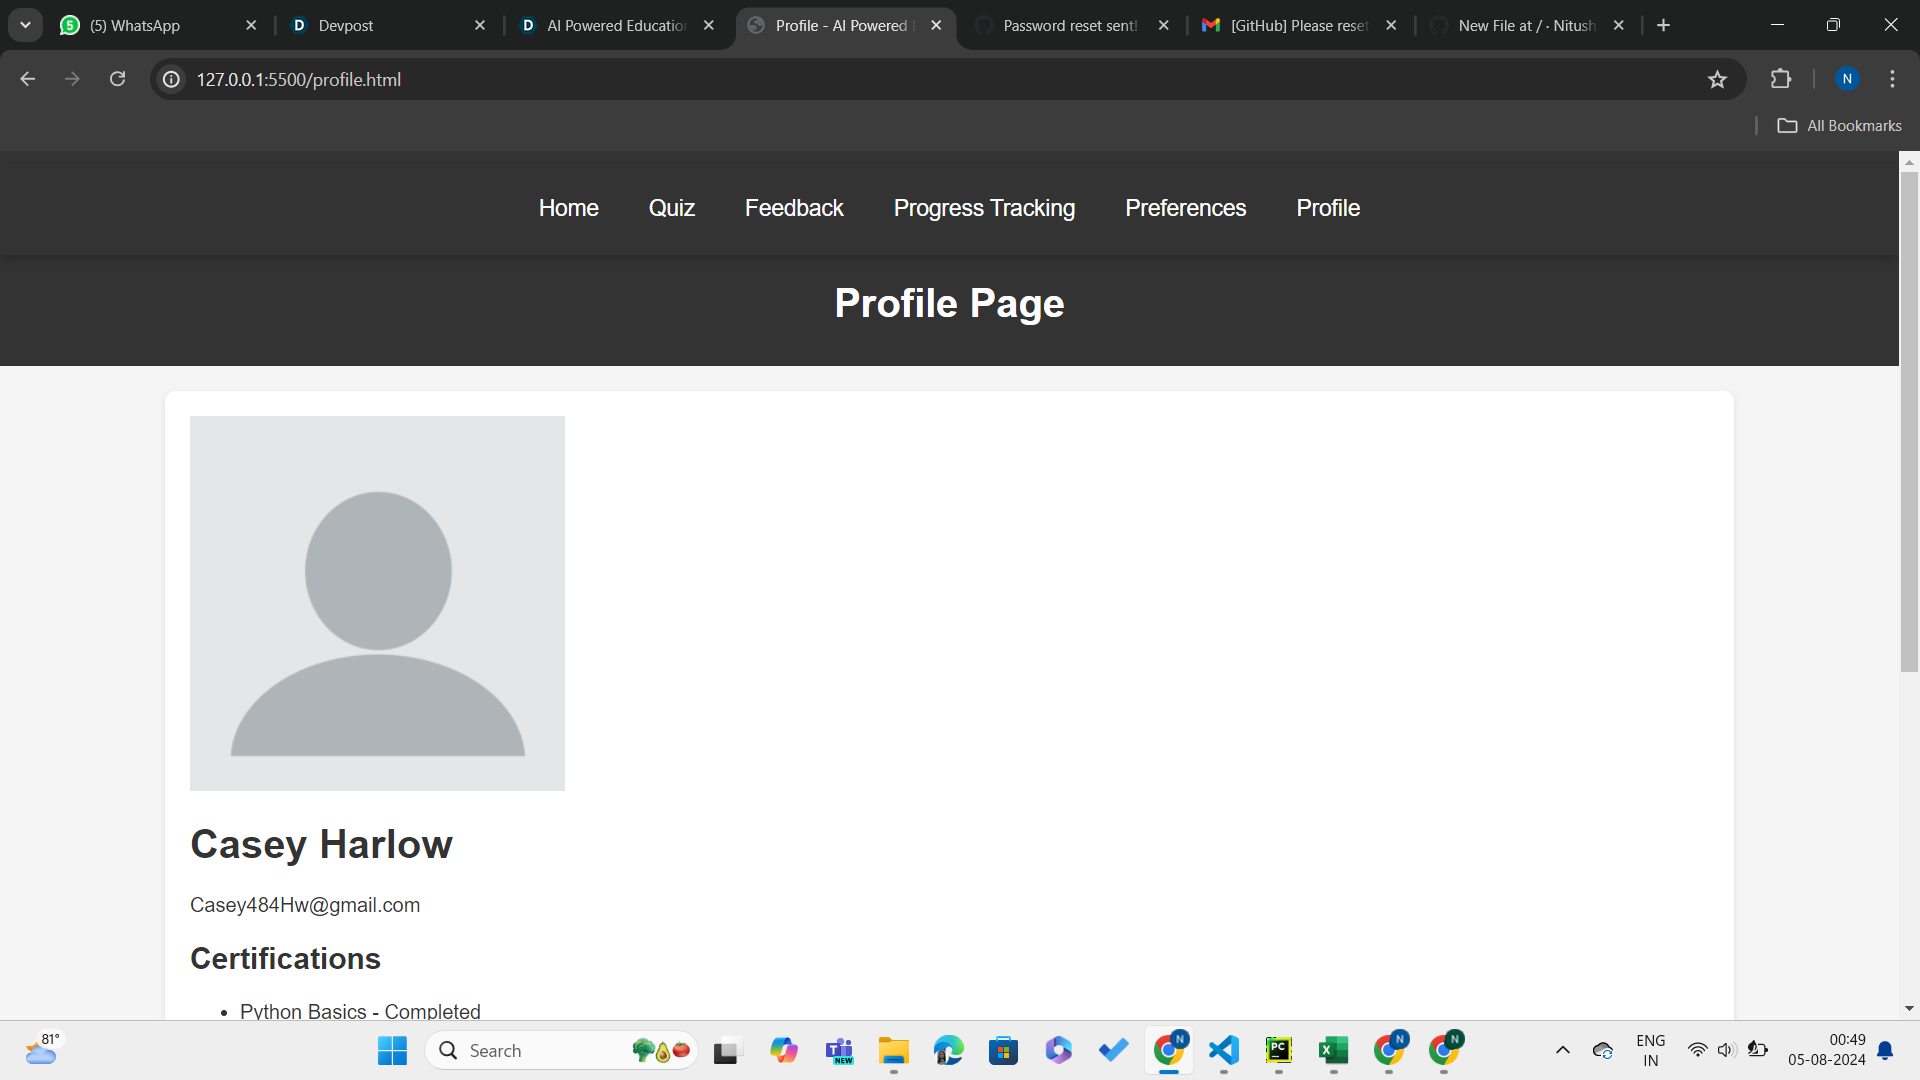
Task: Open Visual Studio Code from taskbar
Action: pos(1224,1050)
